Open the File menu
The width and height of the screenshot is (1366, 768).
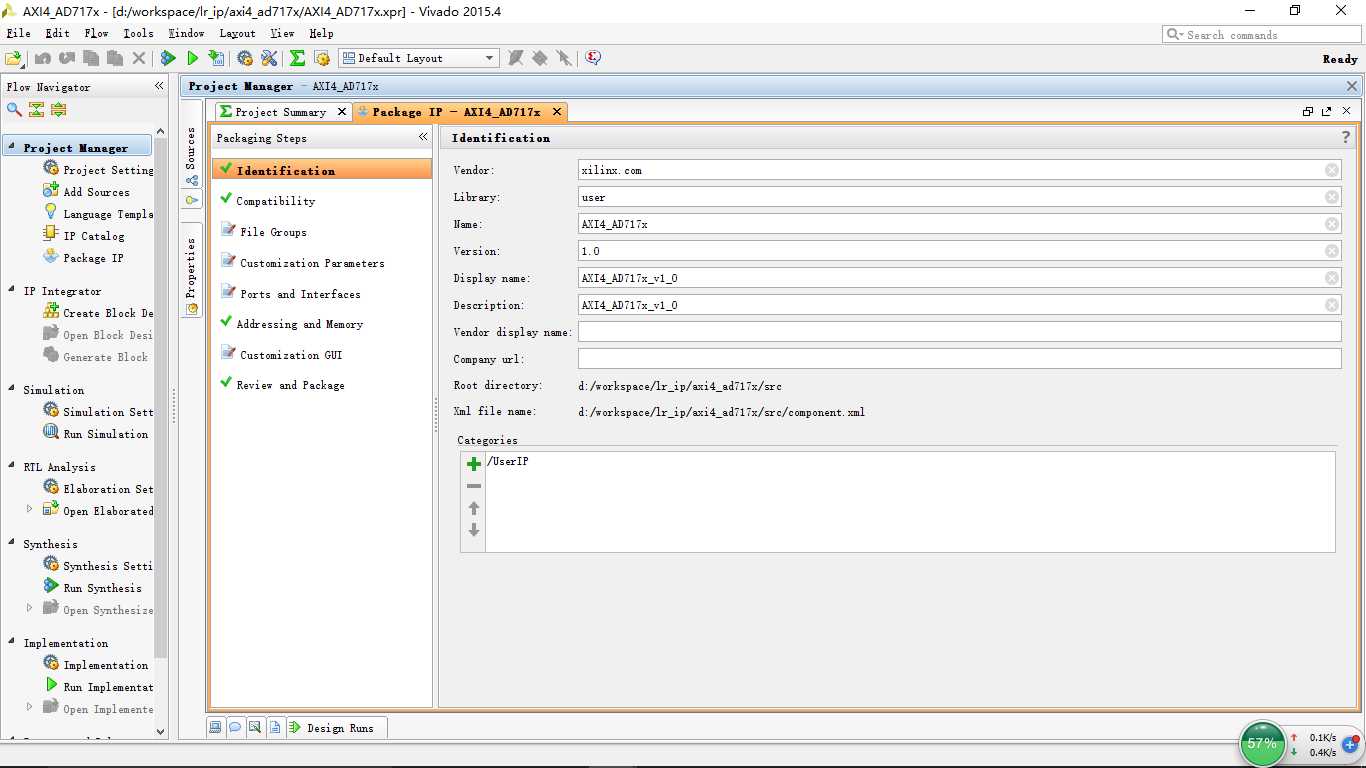coord(18,33)
